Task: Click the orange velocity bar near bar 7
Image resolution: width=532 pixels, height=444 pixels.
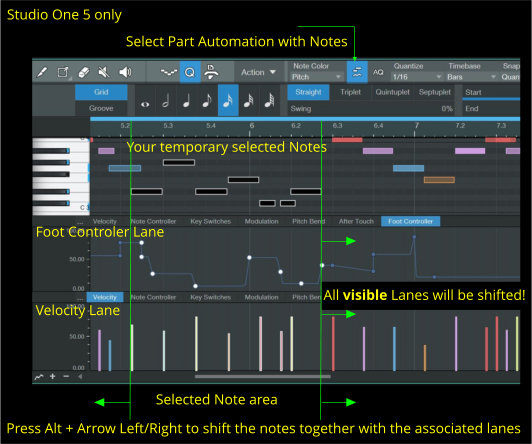Action: 425,358
